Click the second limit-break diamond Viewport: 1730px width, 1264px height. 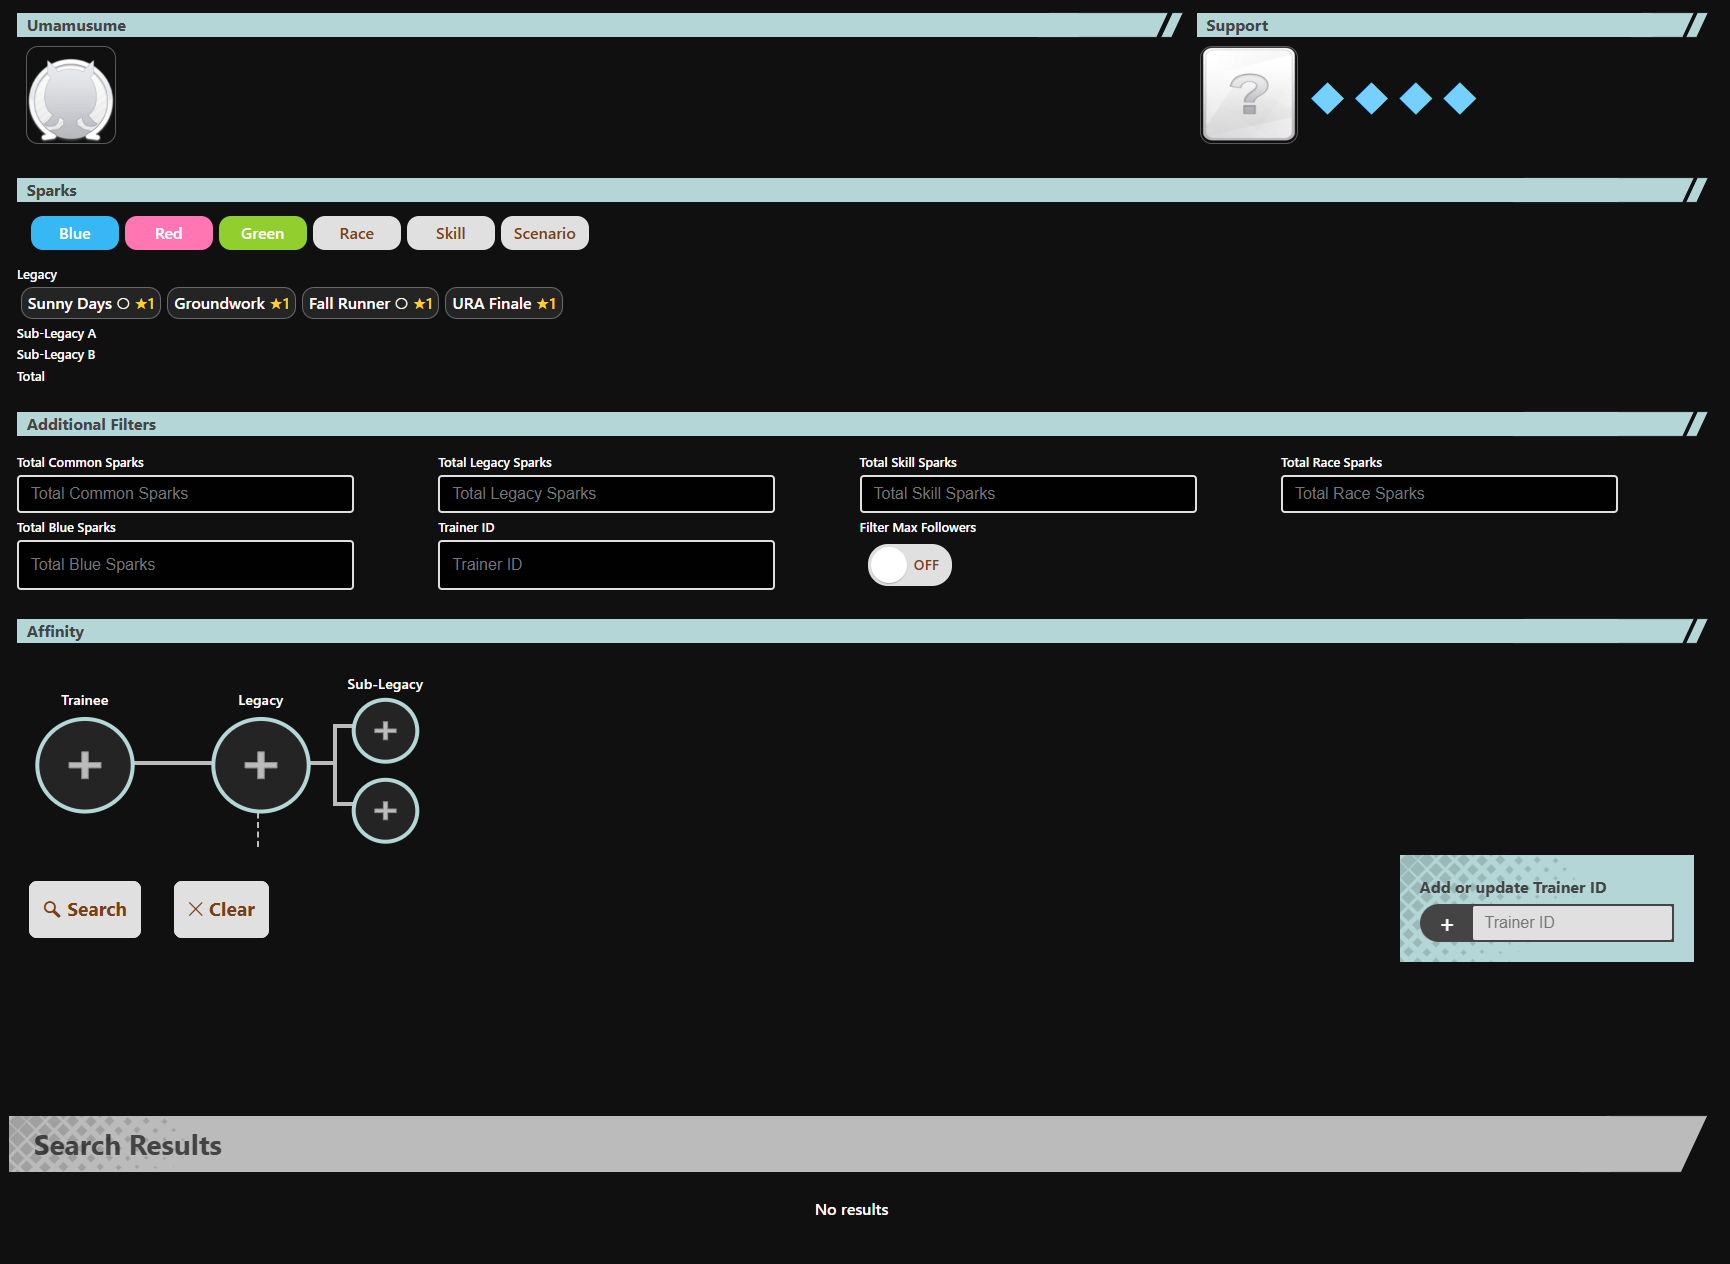1371,98
